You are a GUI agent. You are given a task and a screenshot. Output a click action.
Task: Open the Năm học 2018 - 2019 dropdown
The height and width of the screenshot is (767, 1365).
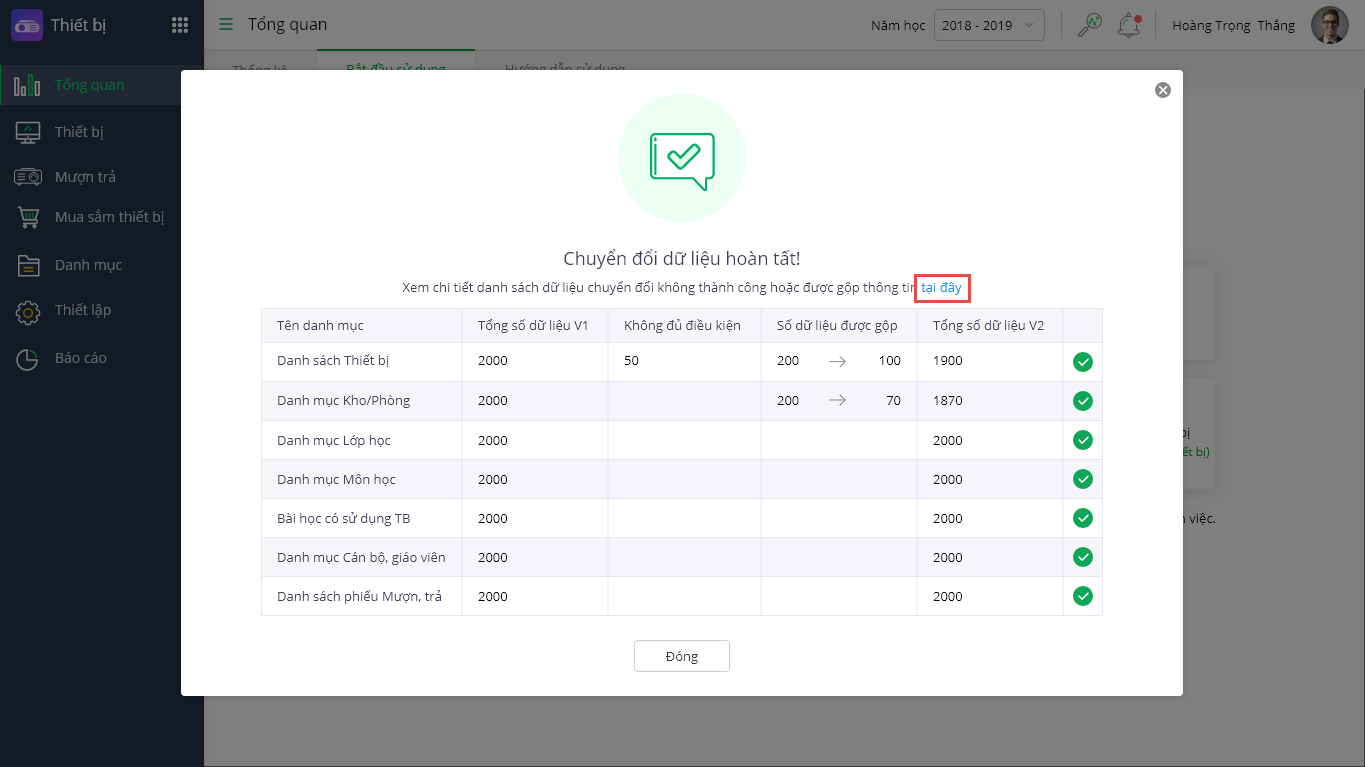coord(989,25)
